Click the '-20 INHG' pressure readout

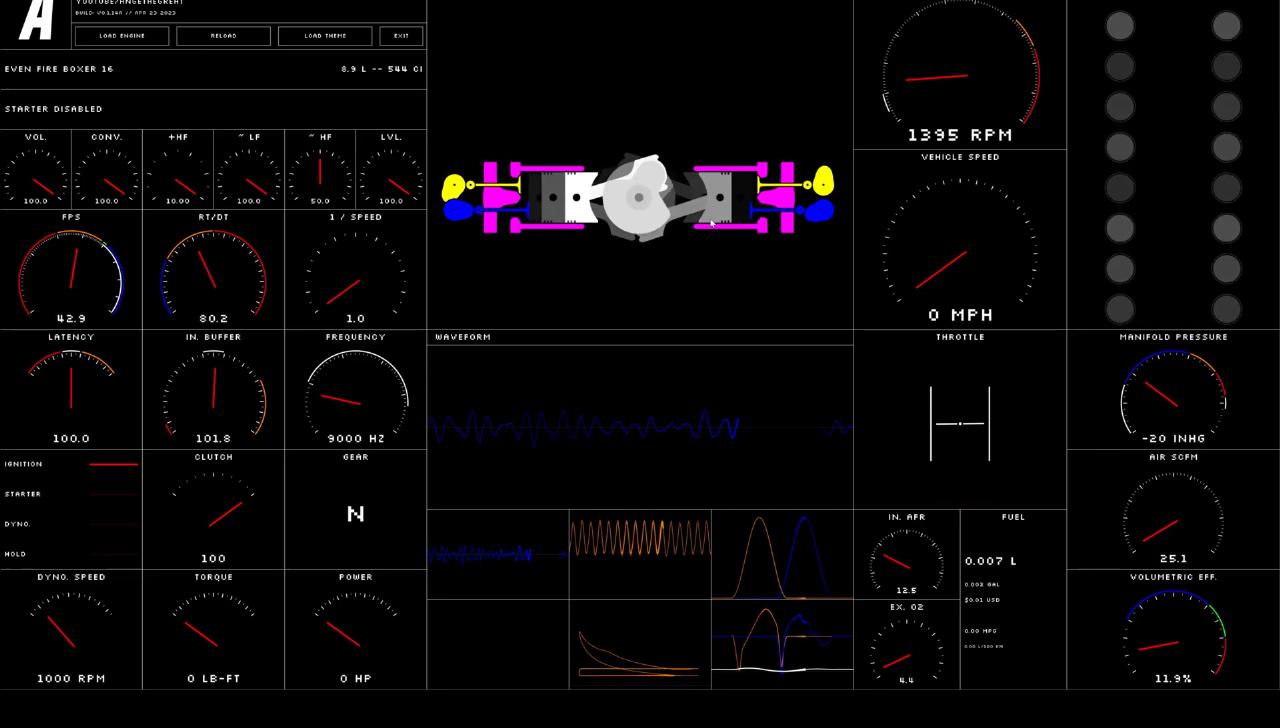click(1173, 438)
